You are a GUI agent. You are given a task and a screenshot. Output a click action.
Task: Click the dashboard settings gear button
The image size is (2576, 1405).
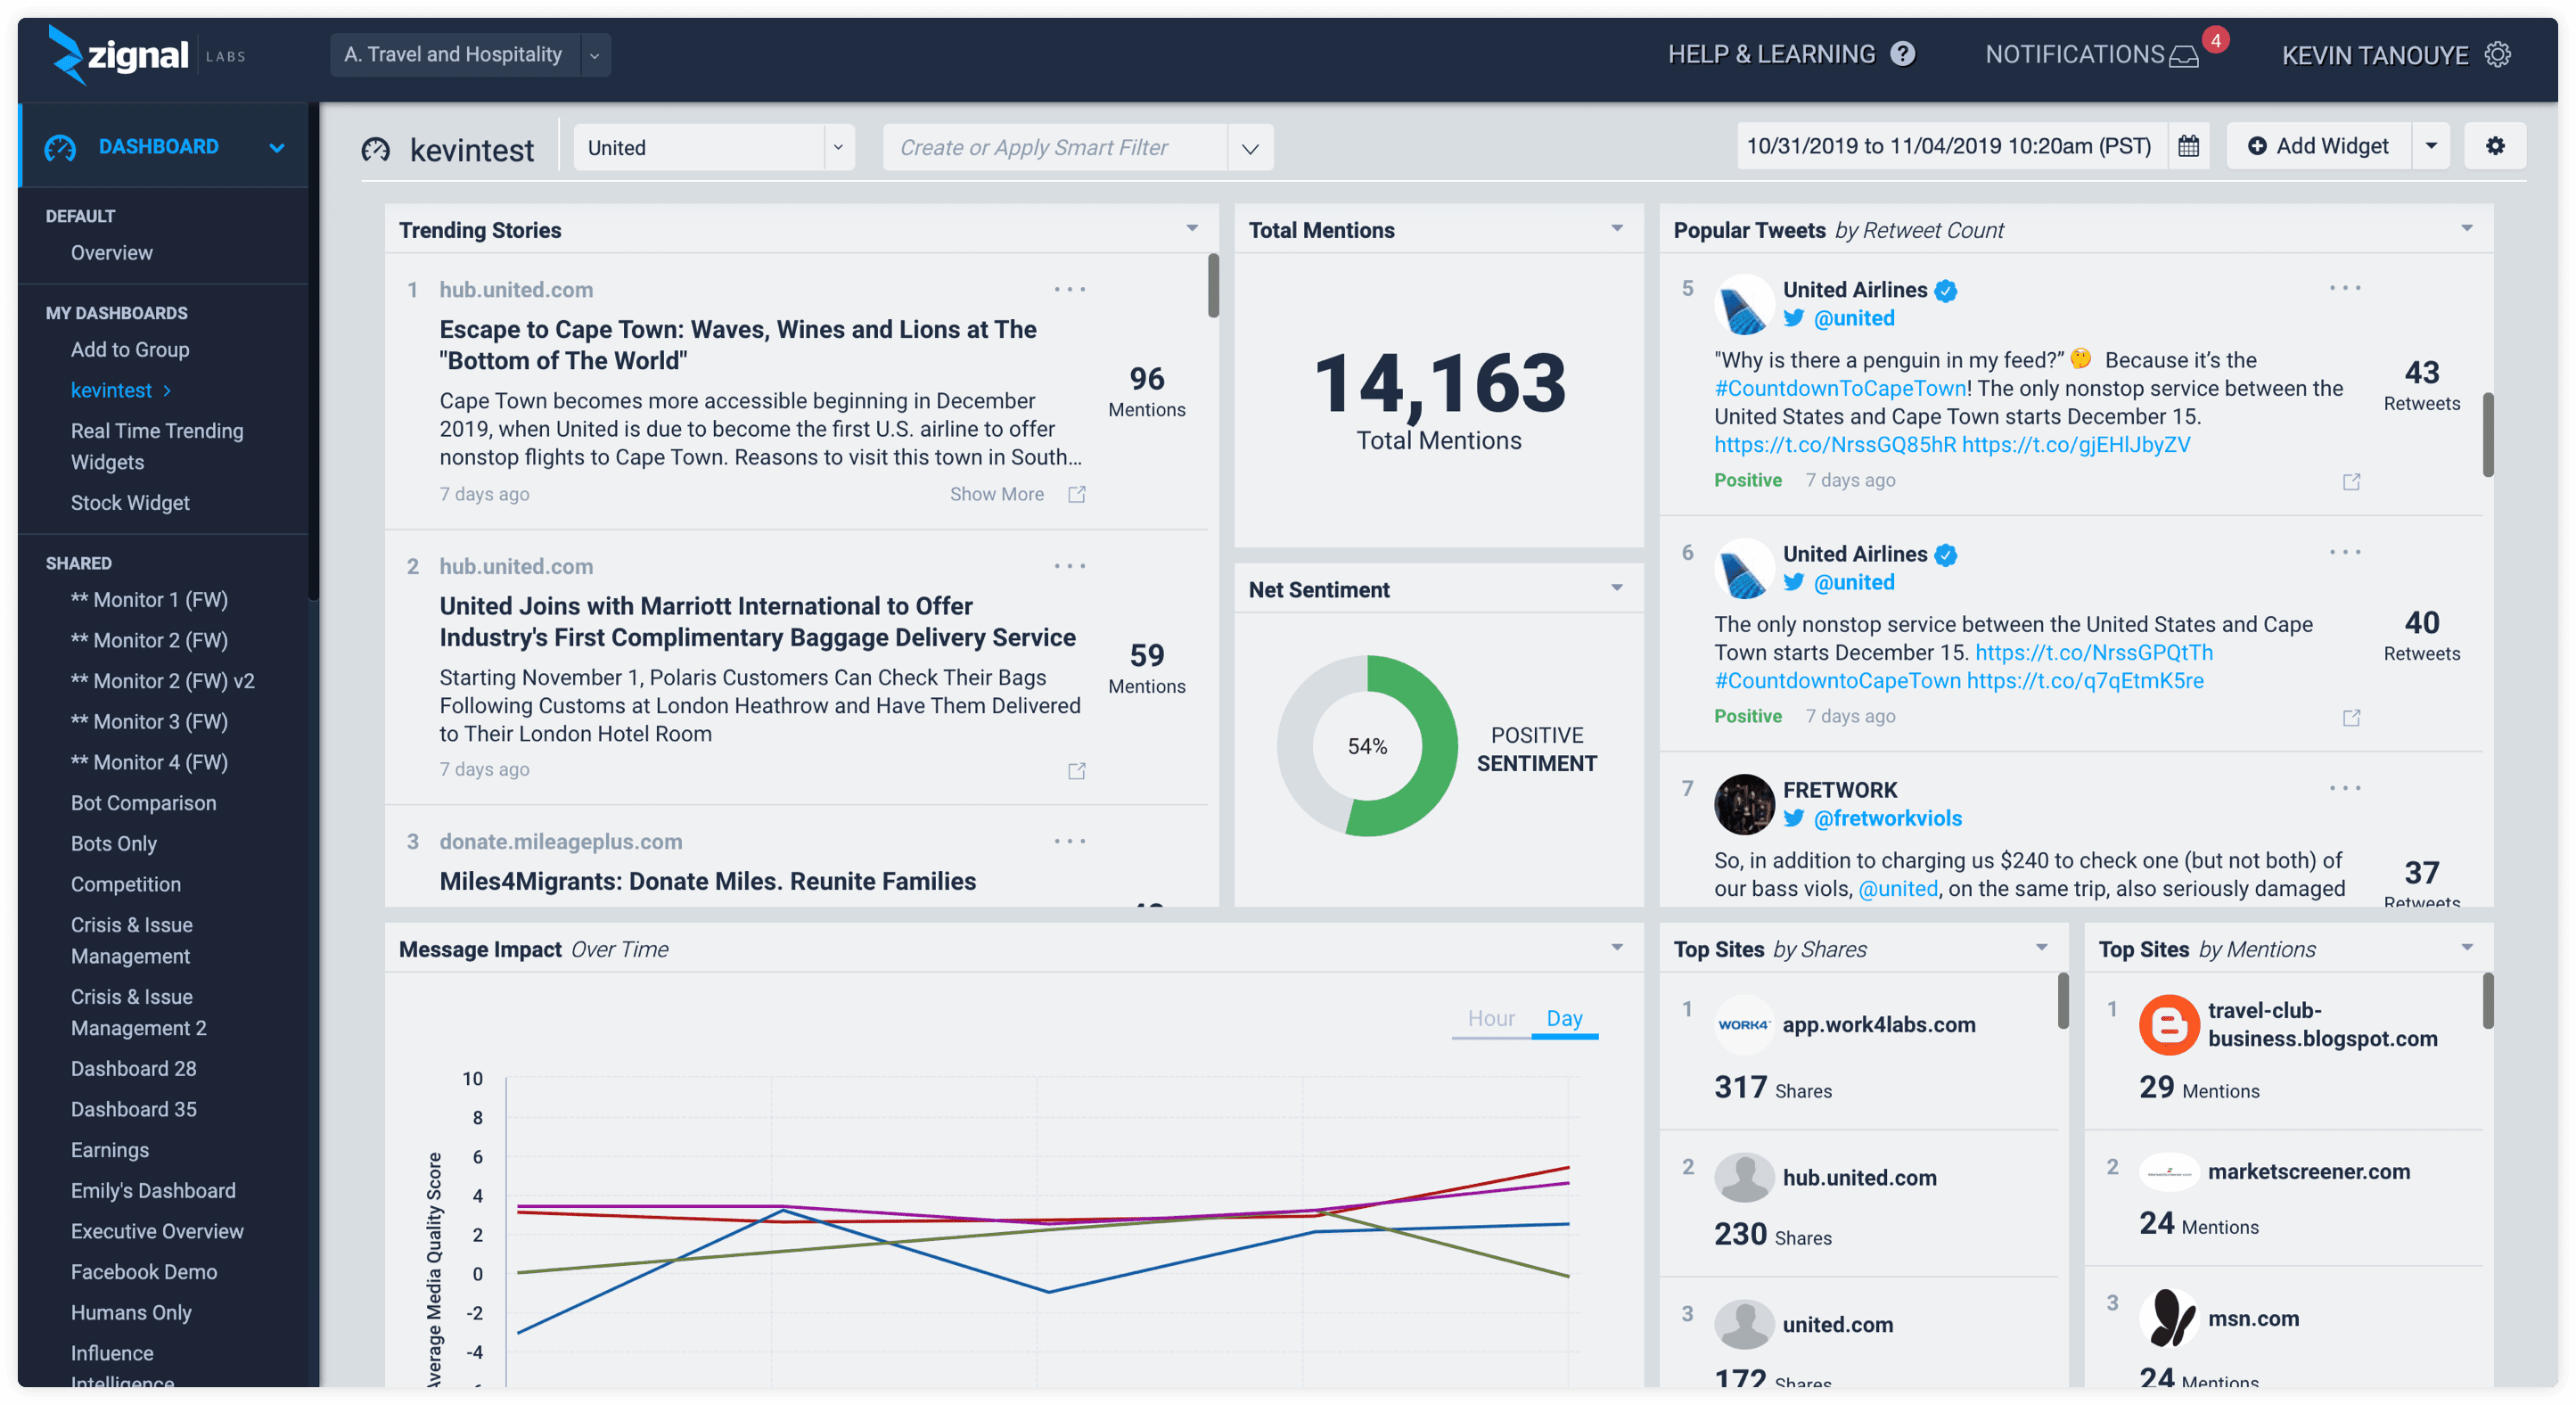coord(2495,146)
